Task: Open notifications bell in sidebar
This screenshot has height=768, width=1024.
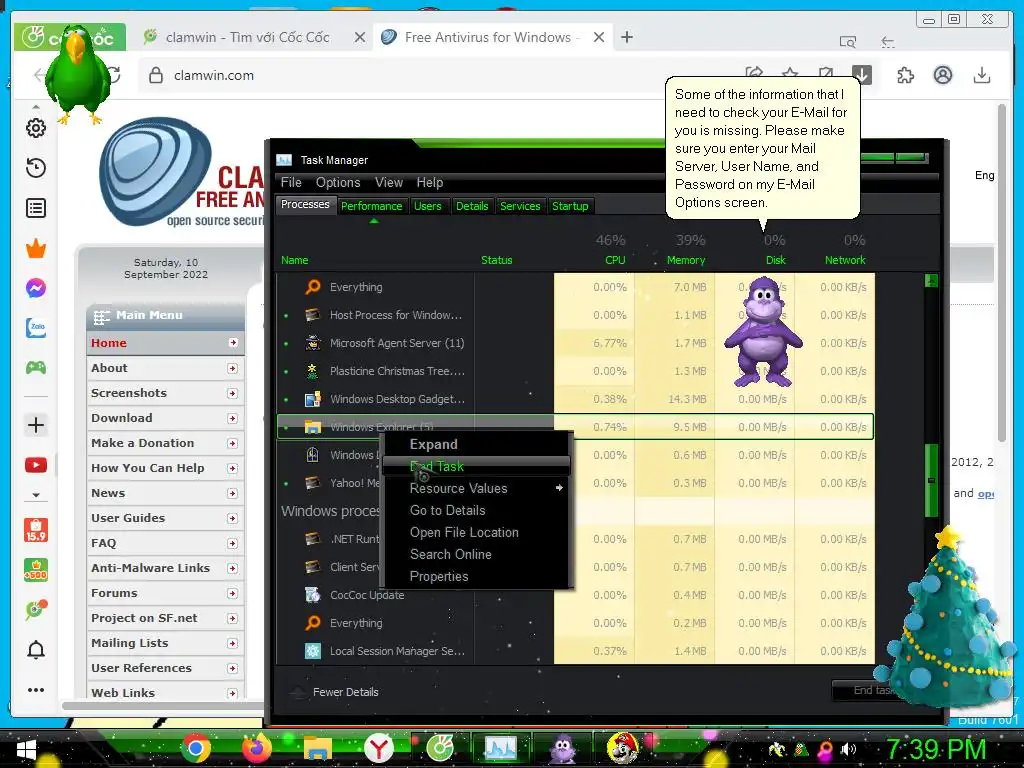Action: pos(36,650)
